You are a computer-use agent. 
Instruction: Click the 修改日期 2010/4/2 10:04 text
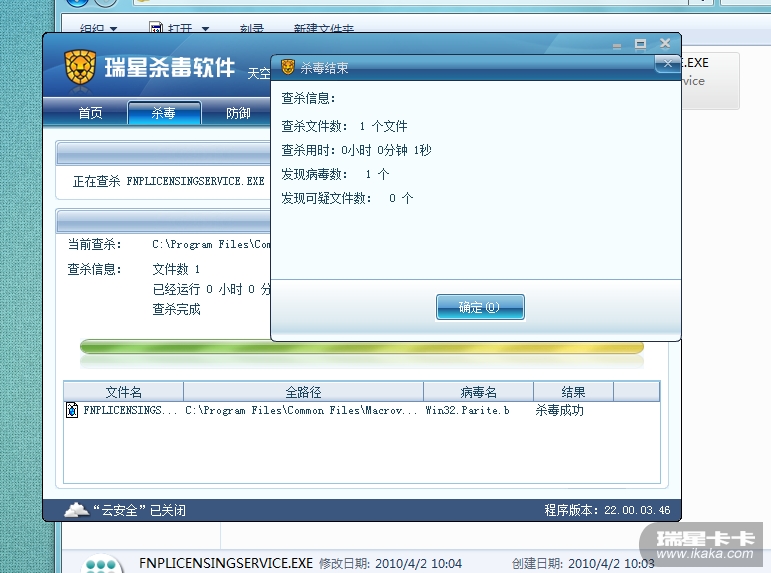point(390,563)
